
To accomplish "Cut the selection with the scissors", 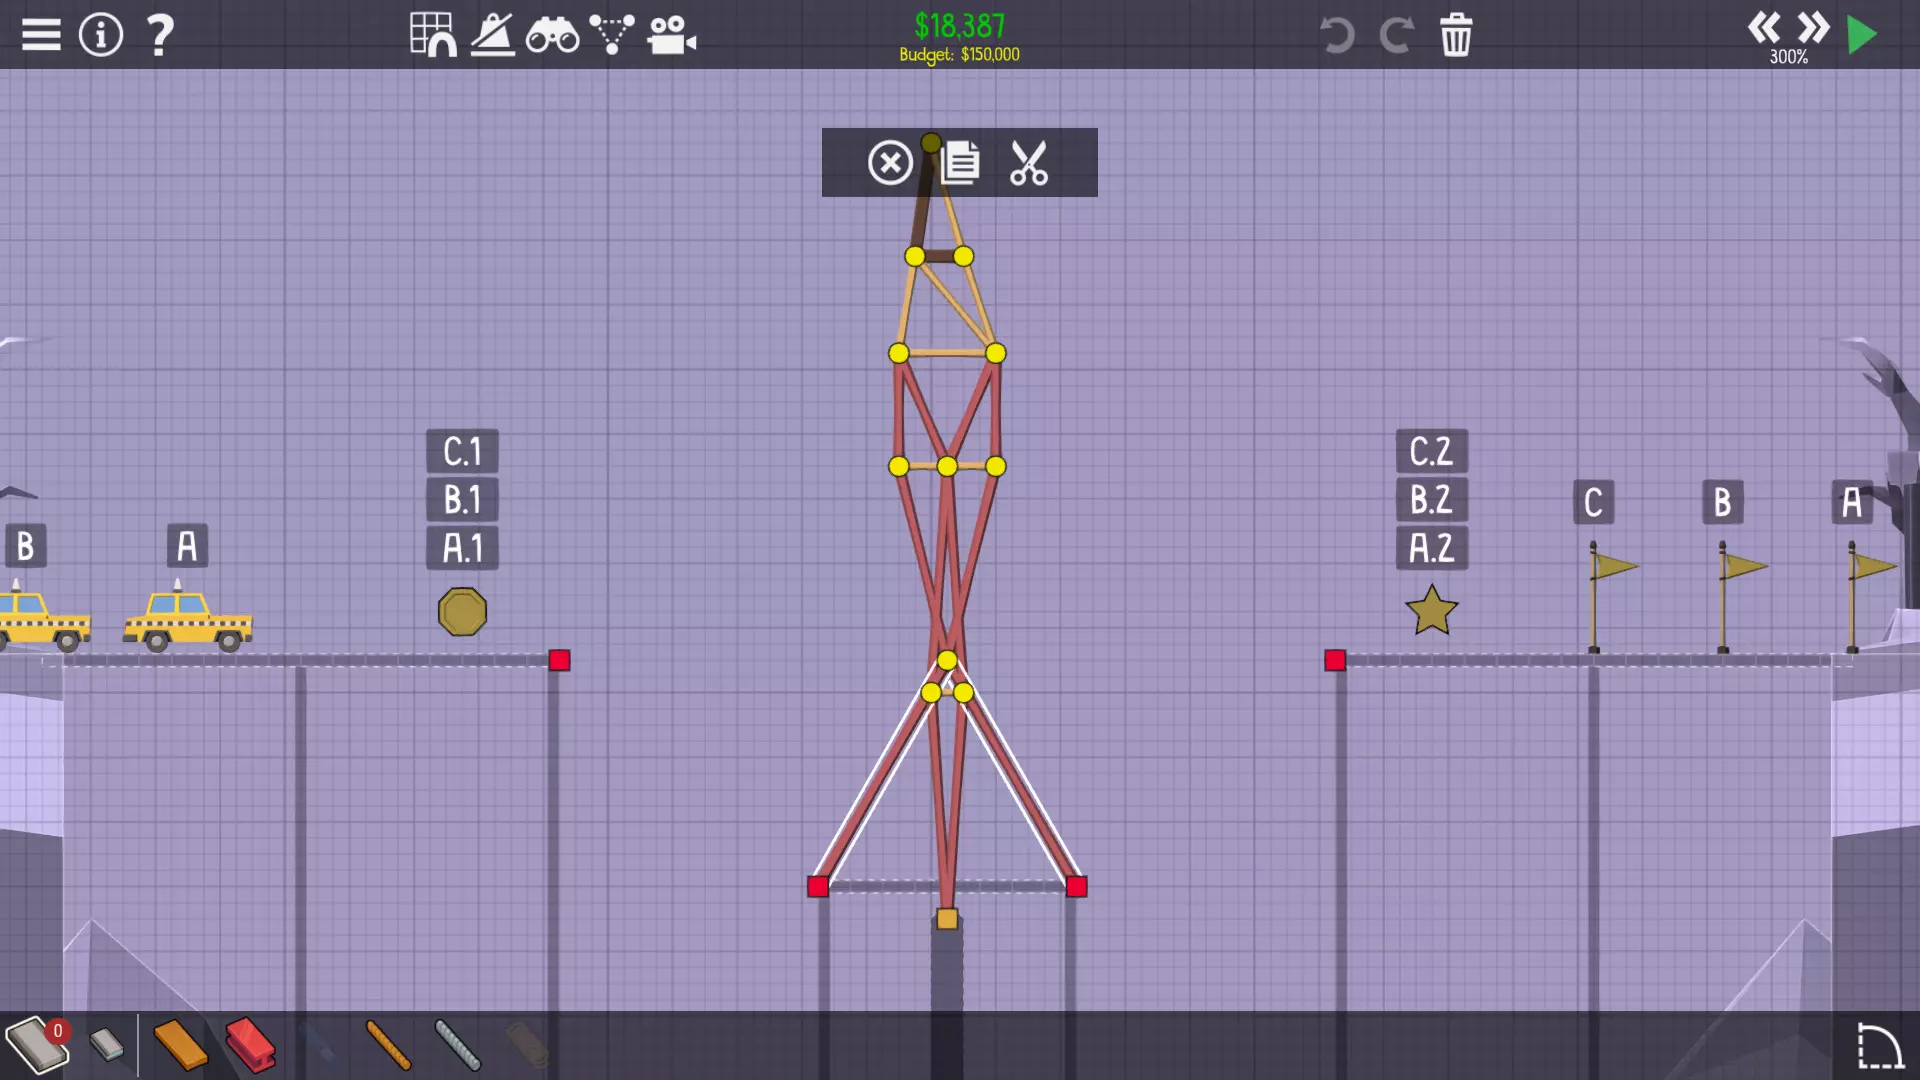I will [1029, 163].
